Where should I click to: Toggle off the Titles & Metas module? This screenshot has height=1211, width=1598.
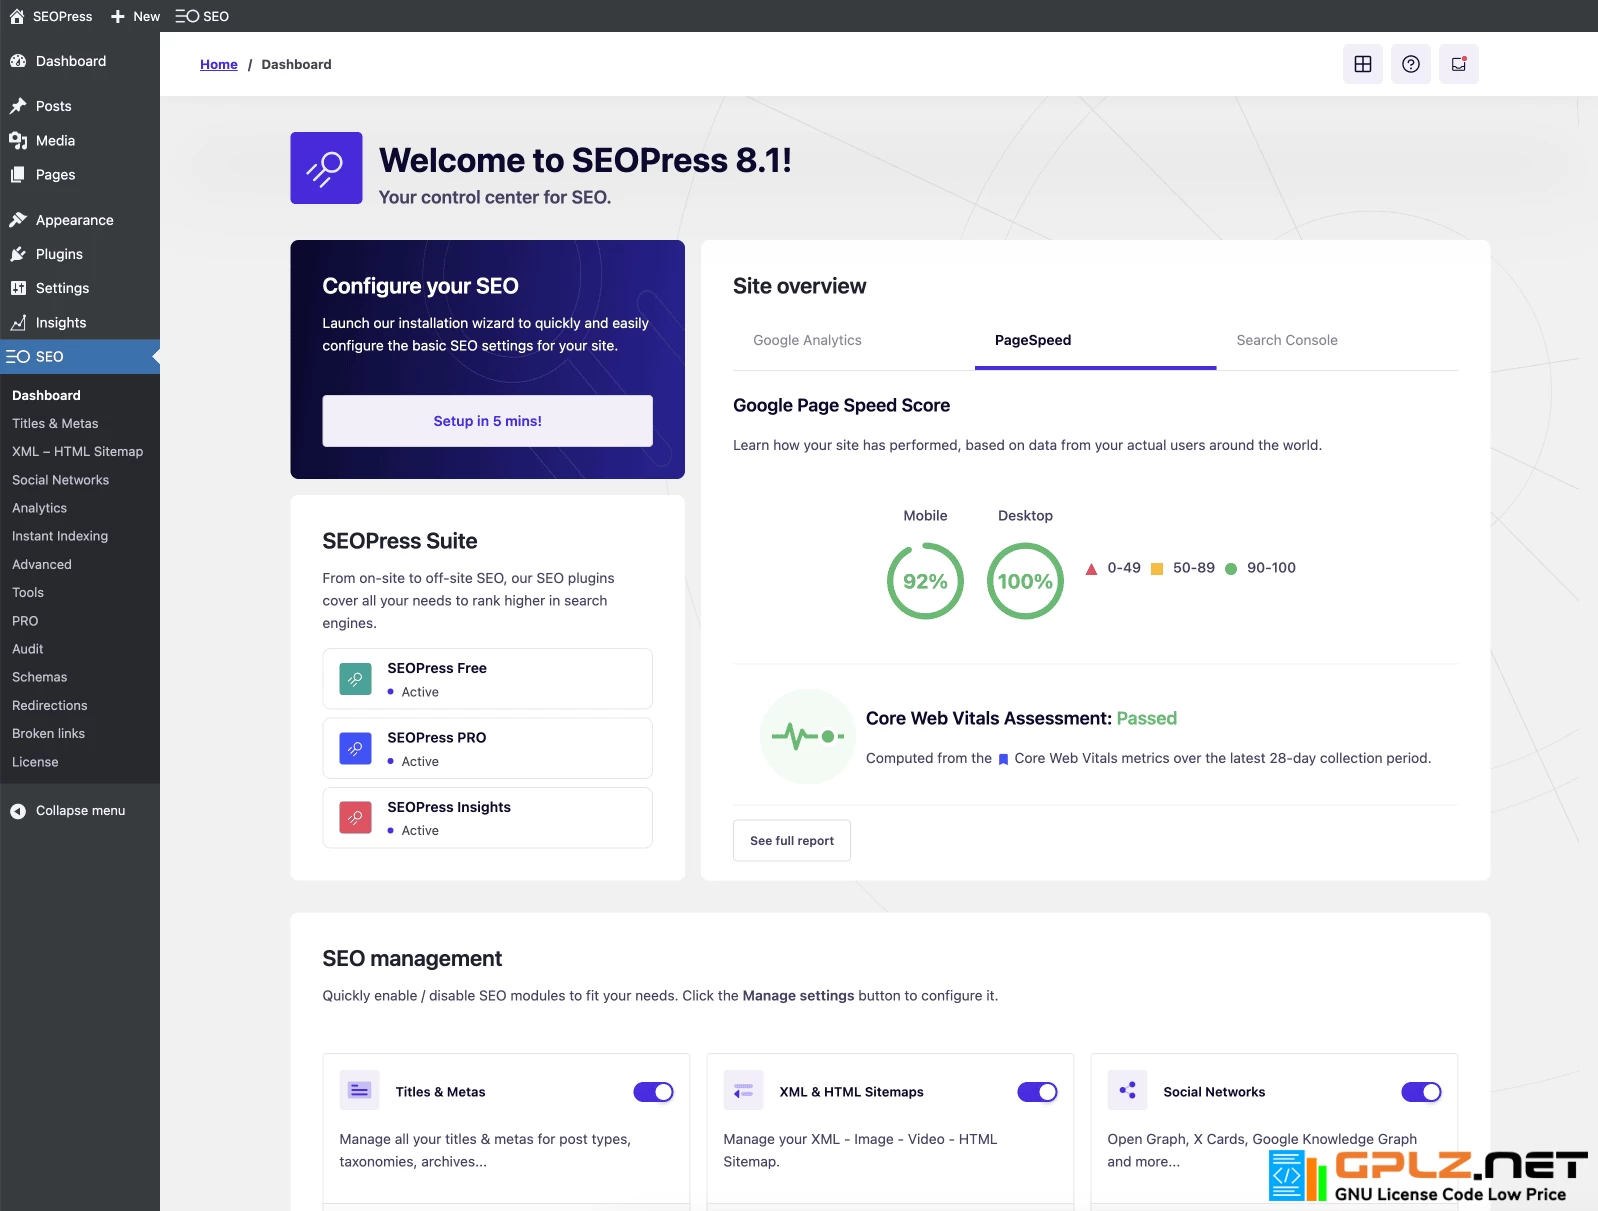coord(653,1092)
